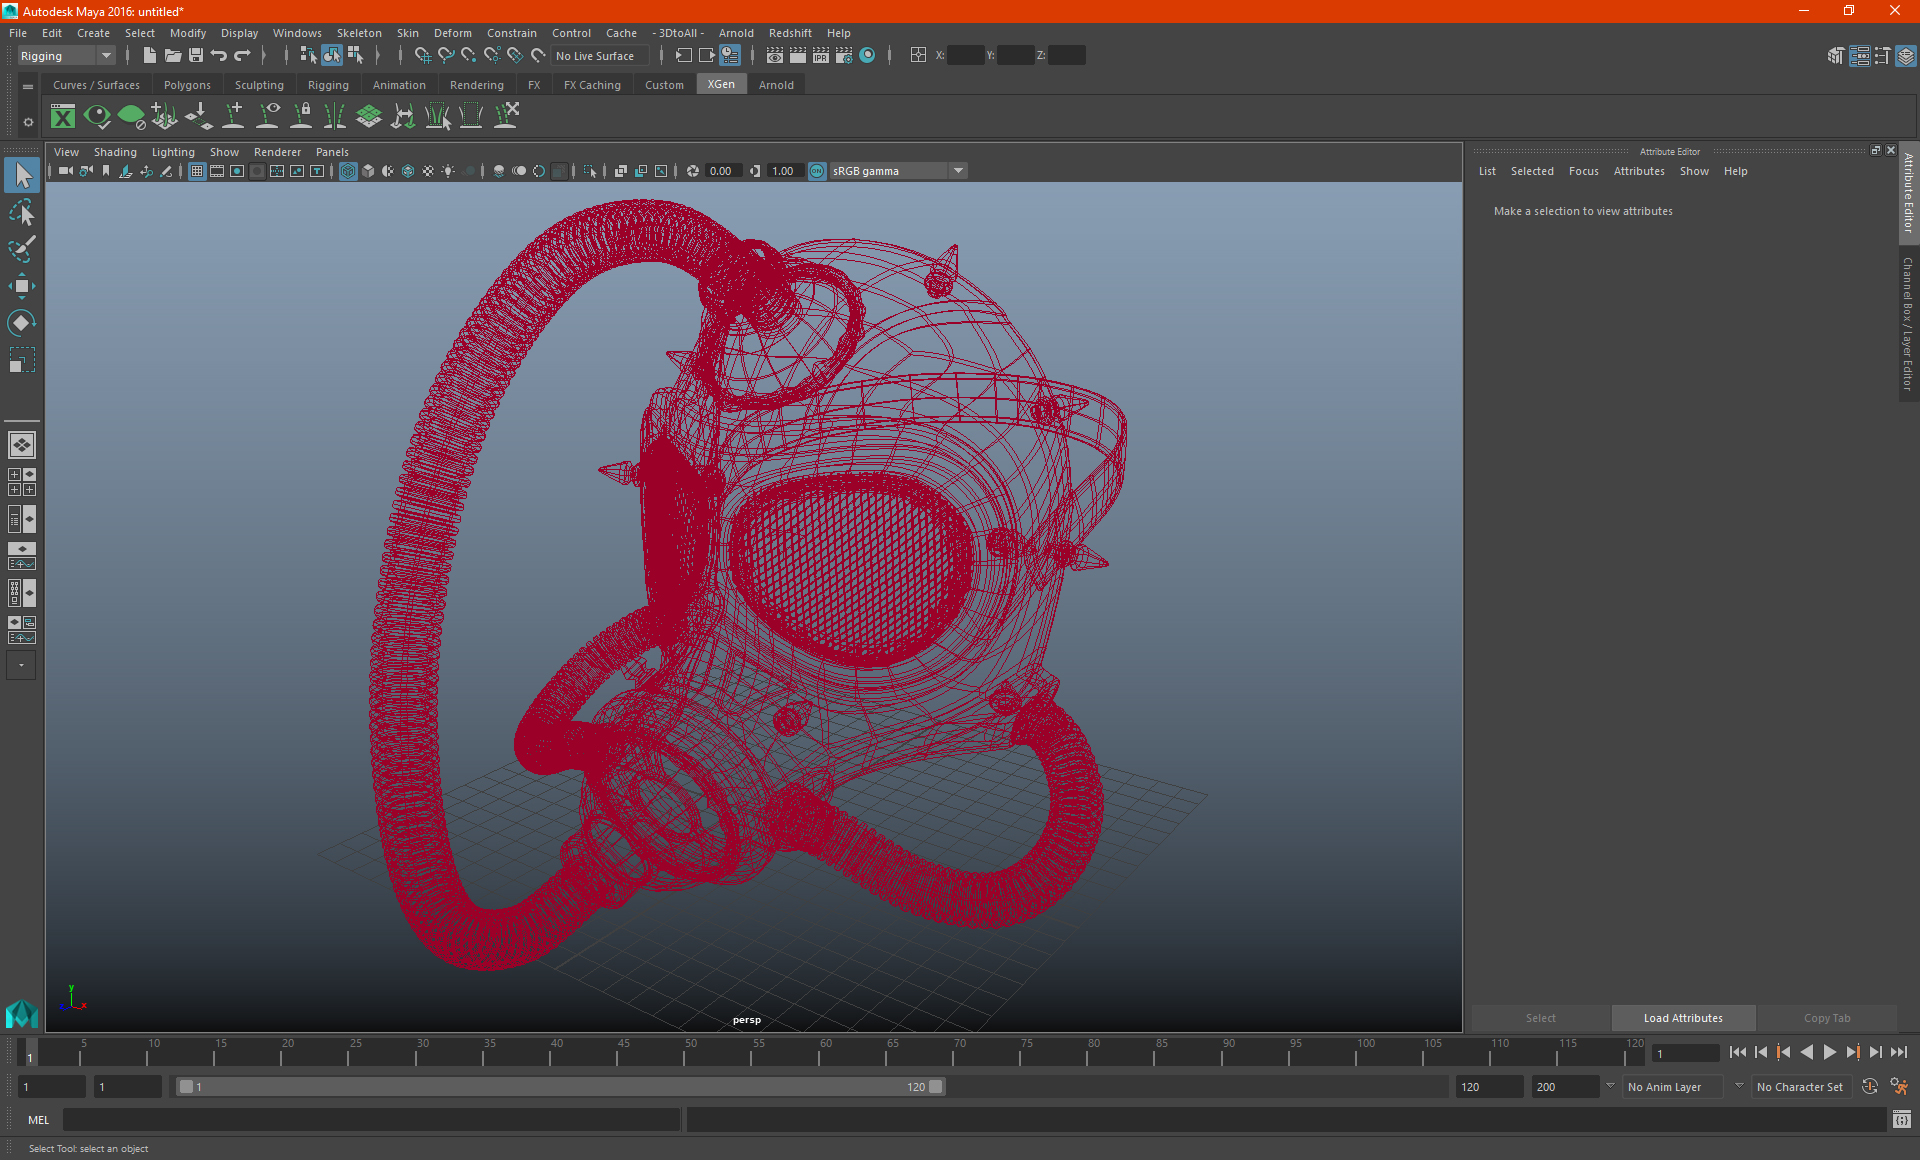Open the Windows menu
The width and height of the screenshot is (1920, 1160).
[296, 32]
